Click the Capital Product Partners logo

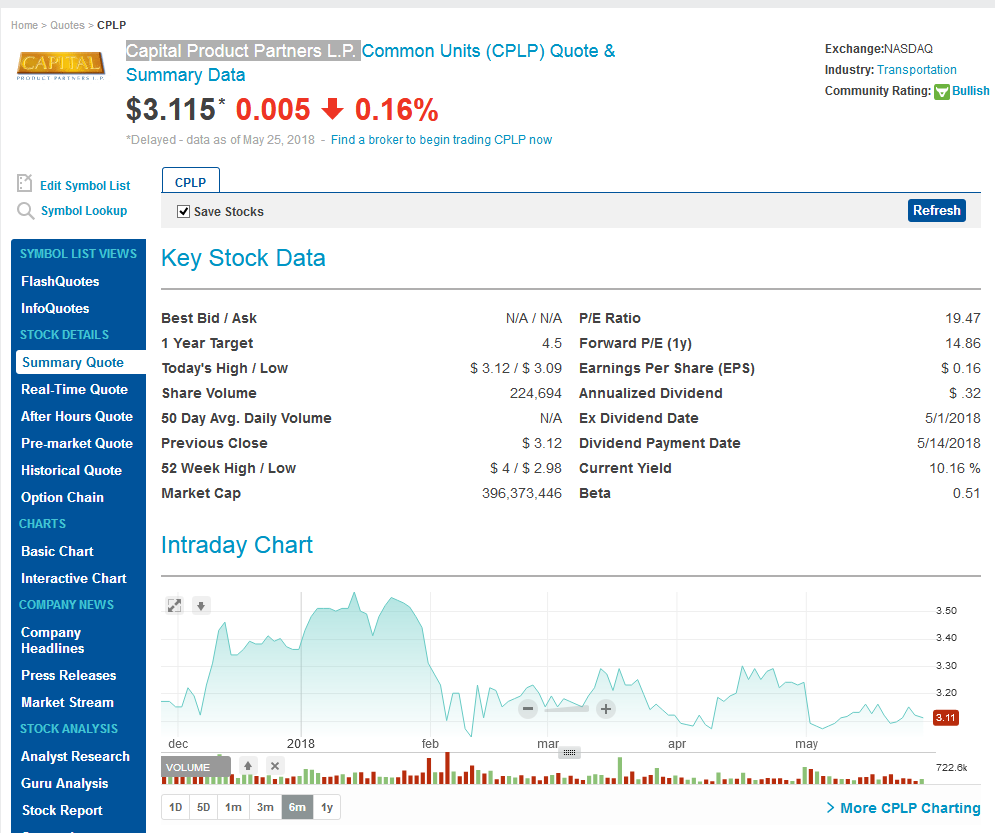click(x=61, y=66)
